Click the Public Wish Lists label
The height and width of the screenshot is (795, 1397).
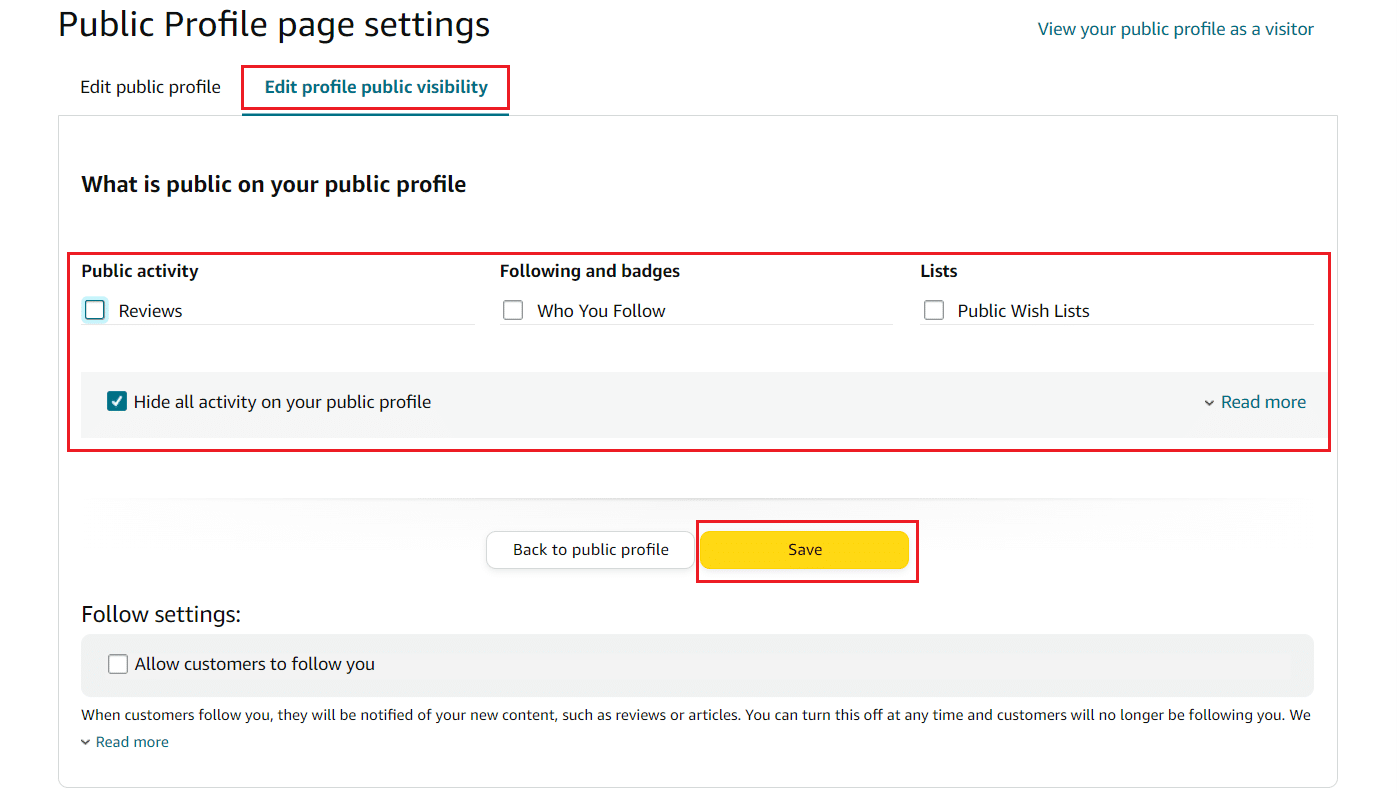[x=1023, y=311]
